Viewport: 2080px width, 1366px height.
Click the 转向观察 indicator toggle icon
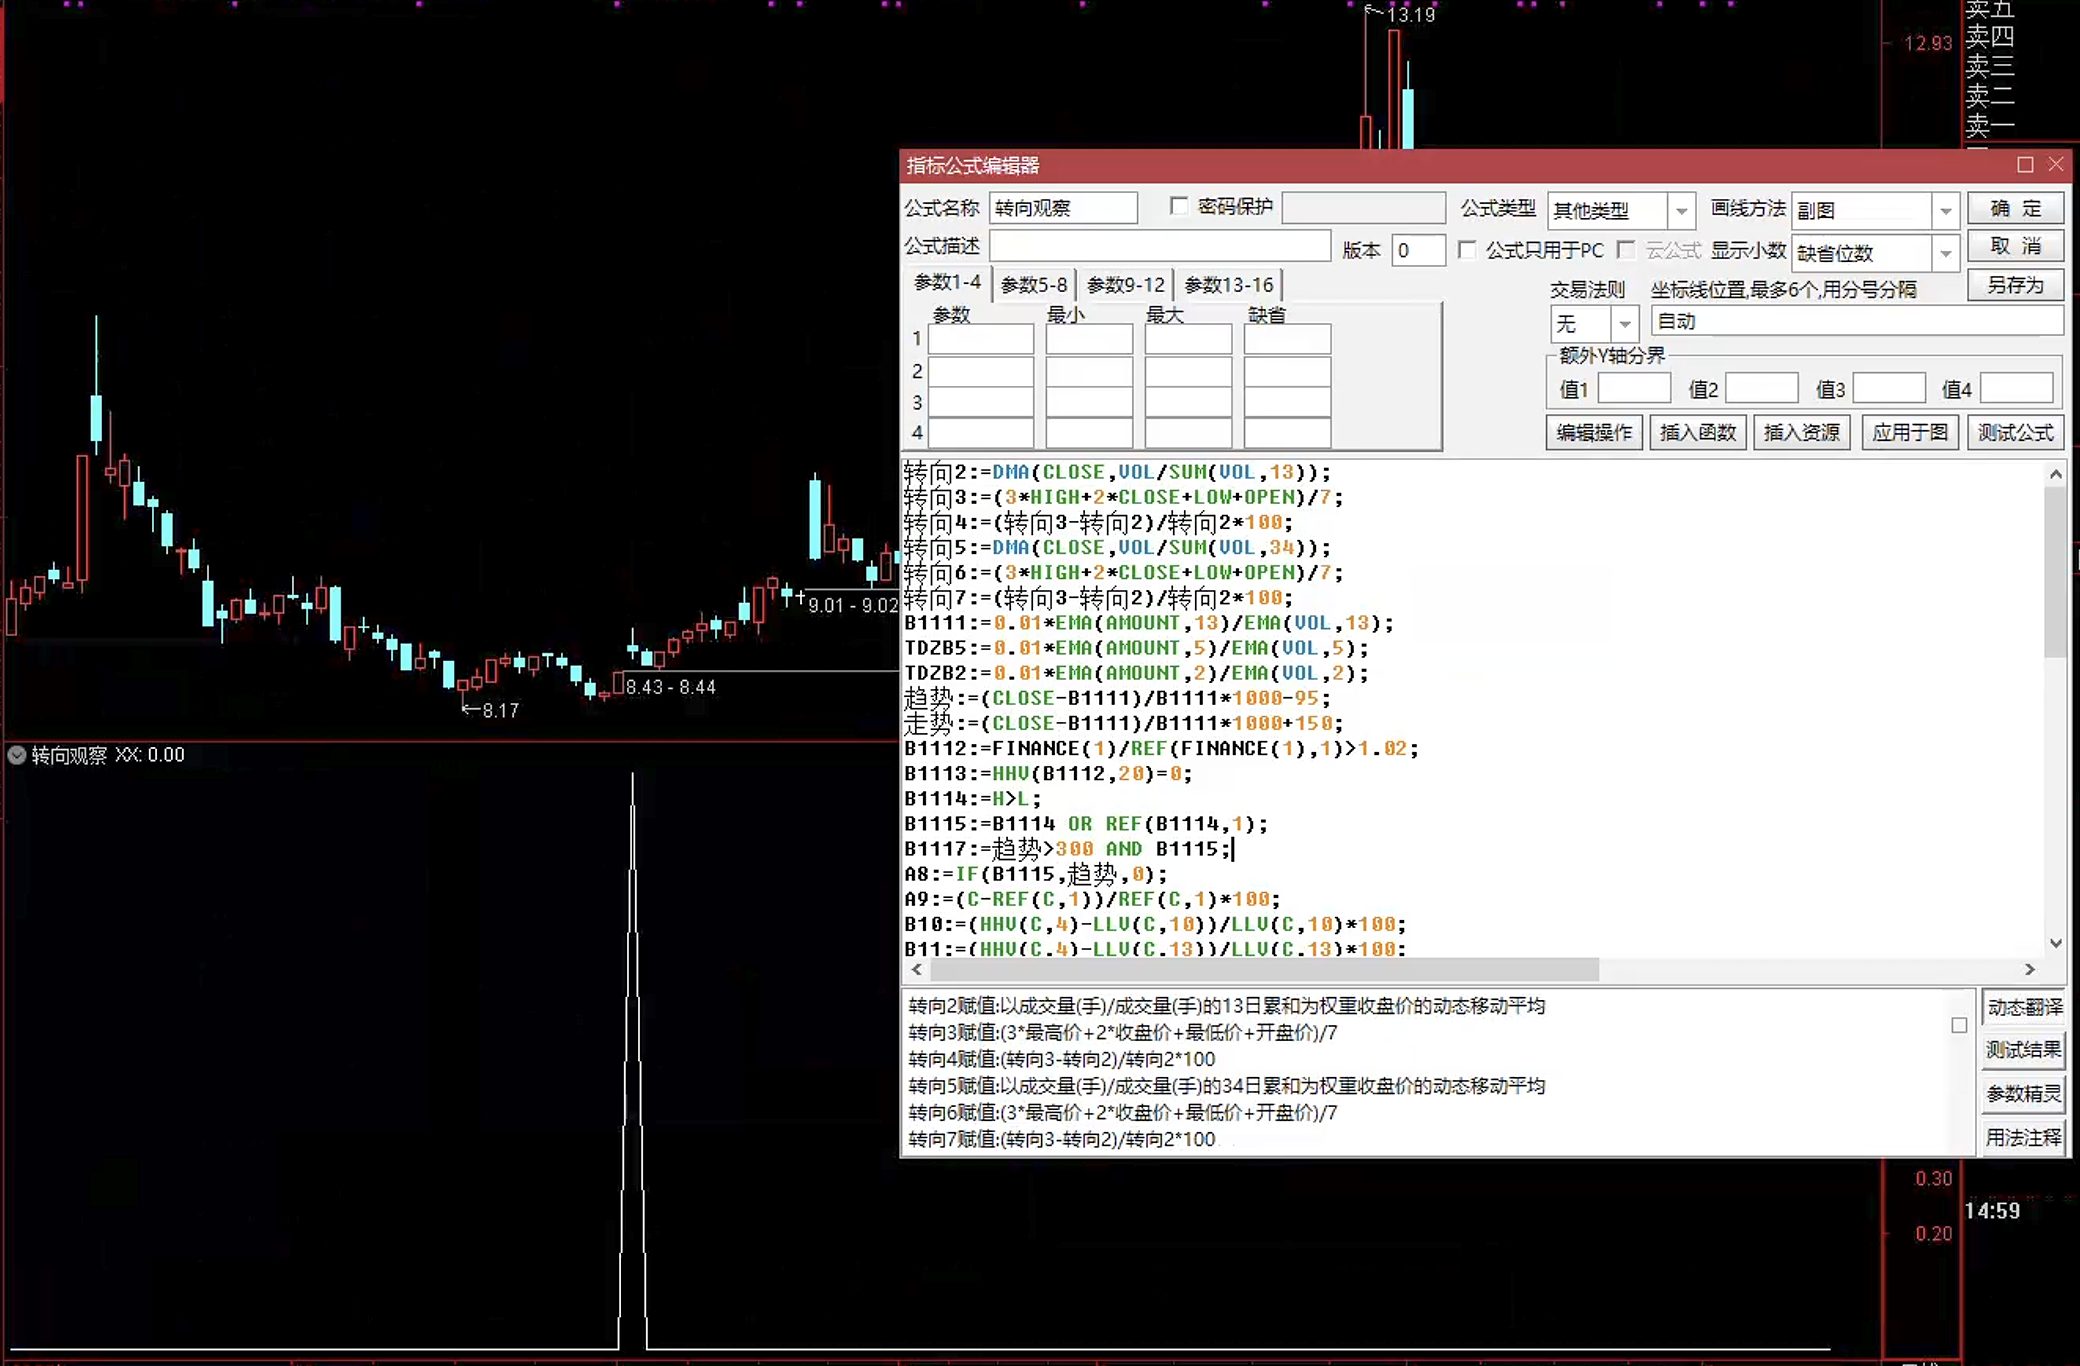pyautogui.click(x=17, y=755)
